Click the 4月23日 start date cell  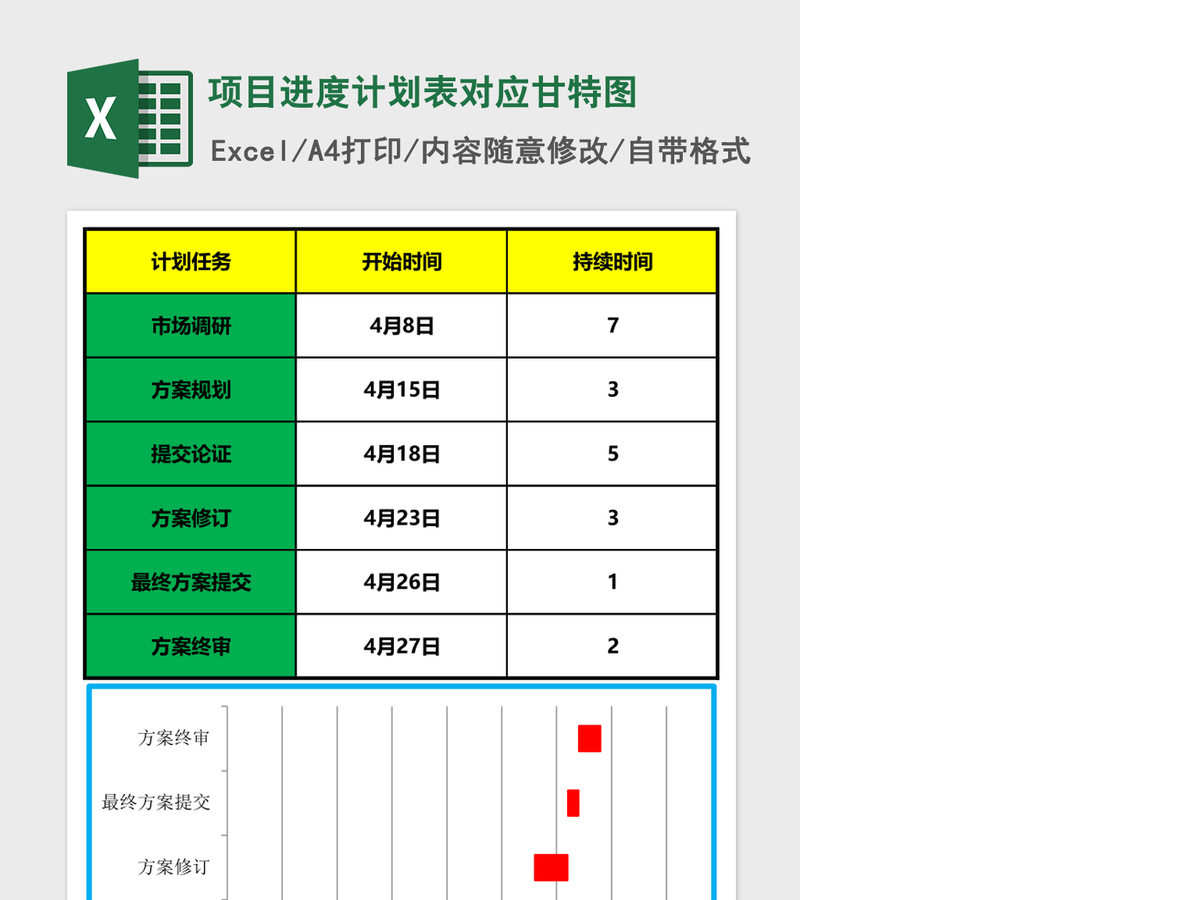coord(402,518)
